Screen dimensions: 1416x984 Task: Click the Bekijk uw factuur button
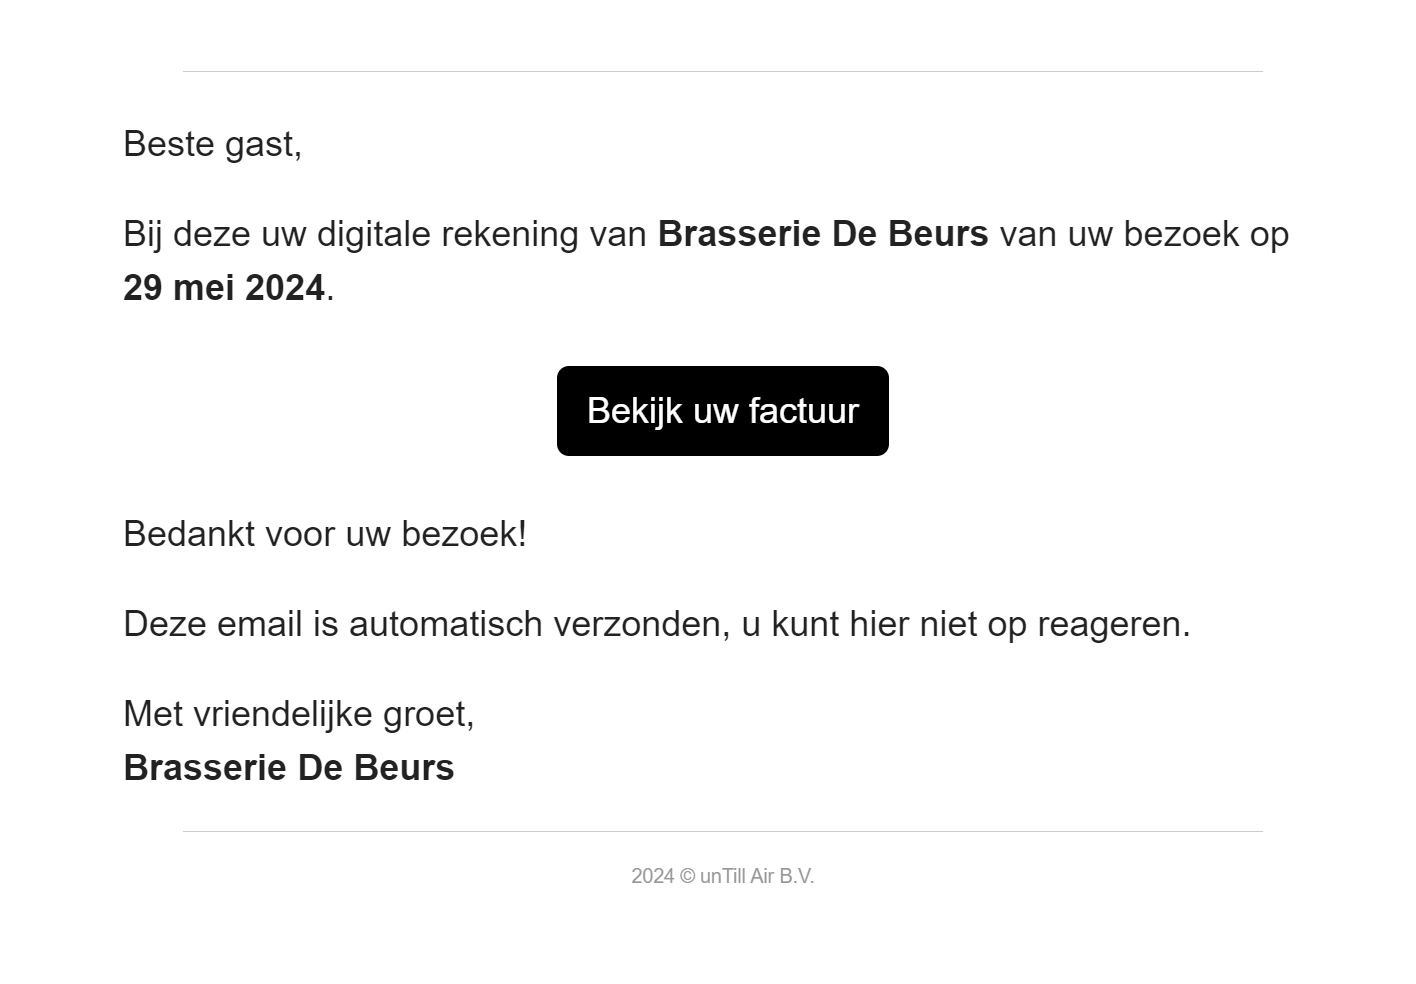(722, 411)
